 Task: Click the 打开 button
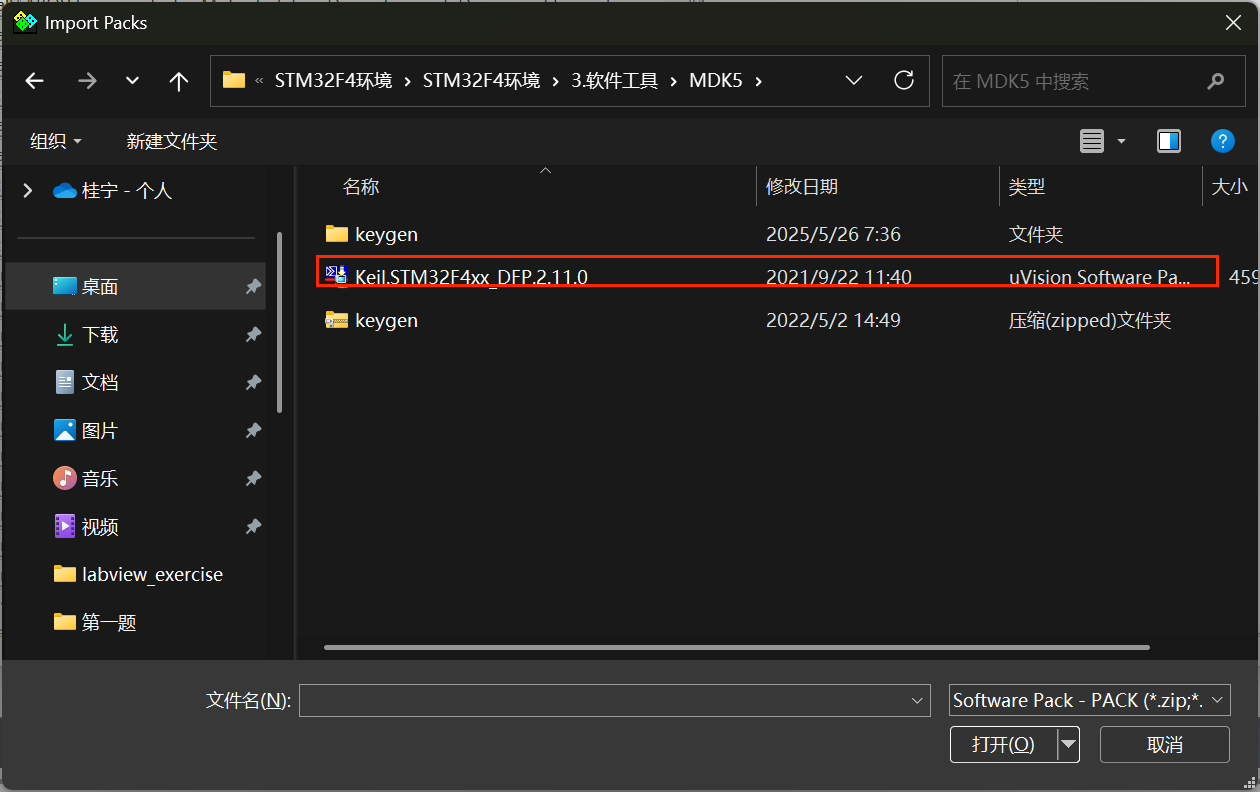point(1003,745)
